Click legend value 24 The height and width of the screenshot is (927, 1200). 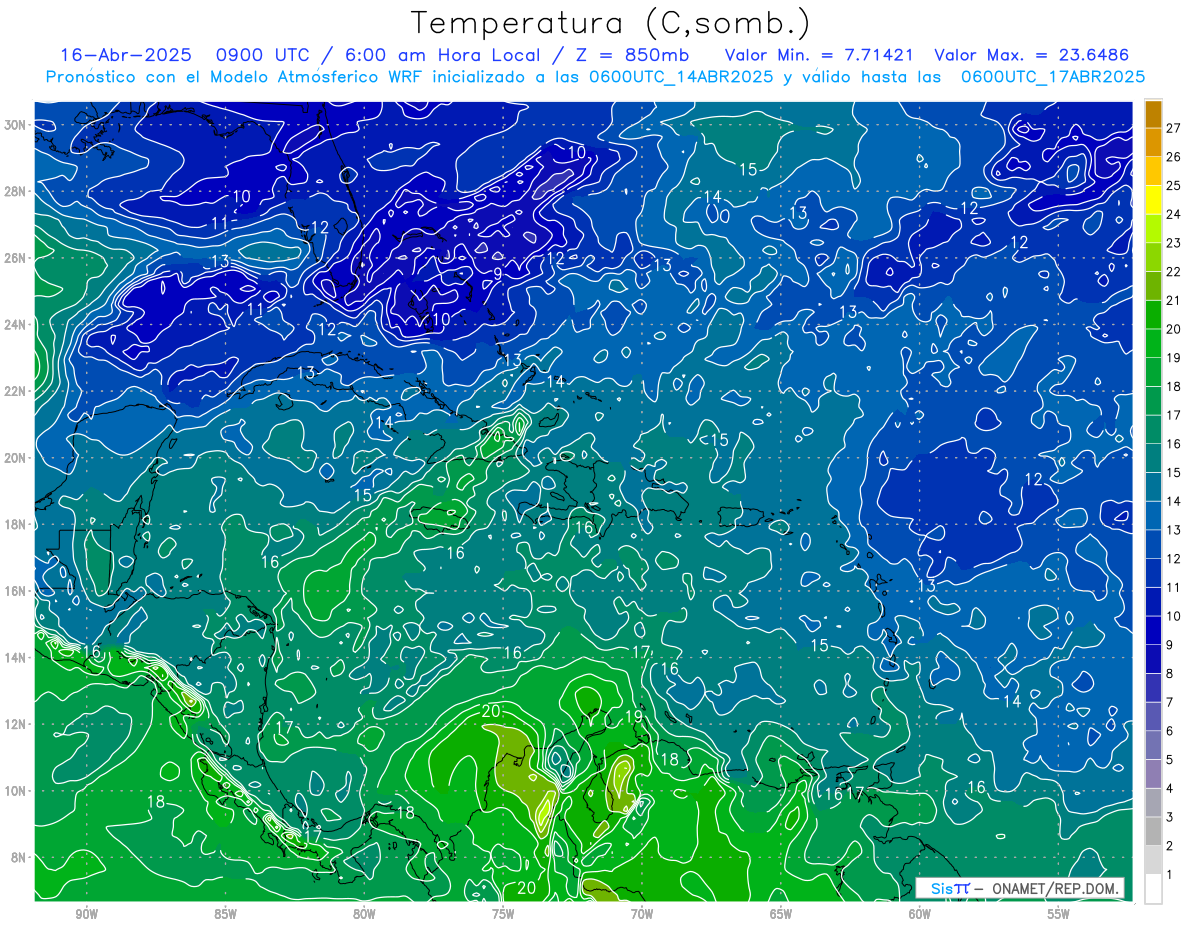(1174, 213)
